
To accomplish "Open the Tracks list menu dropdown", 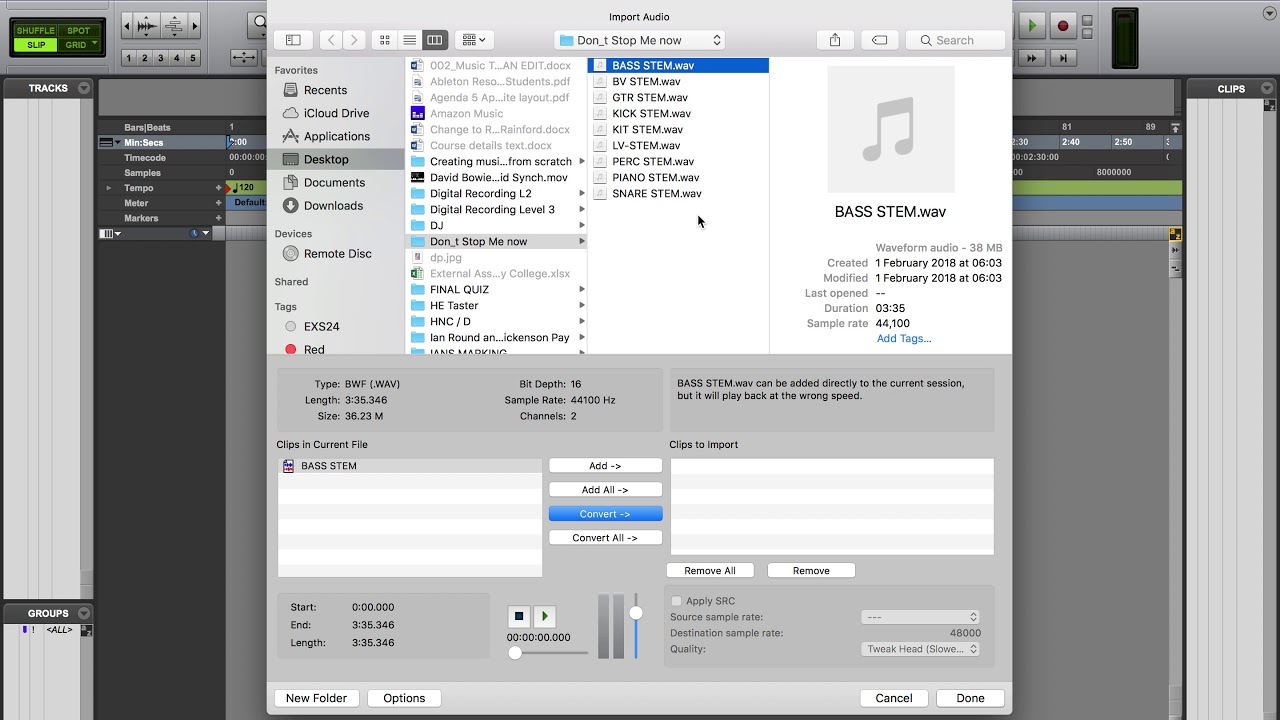I will [x=84, y=88].
